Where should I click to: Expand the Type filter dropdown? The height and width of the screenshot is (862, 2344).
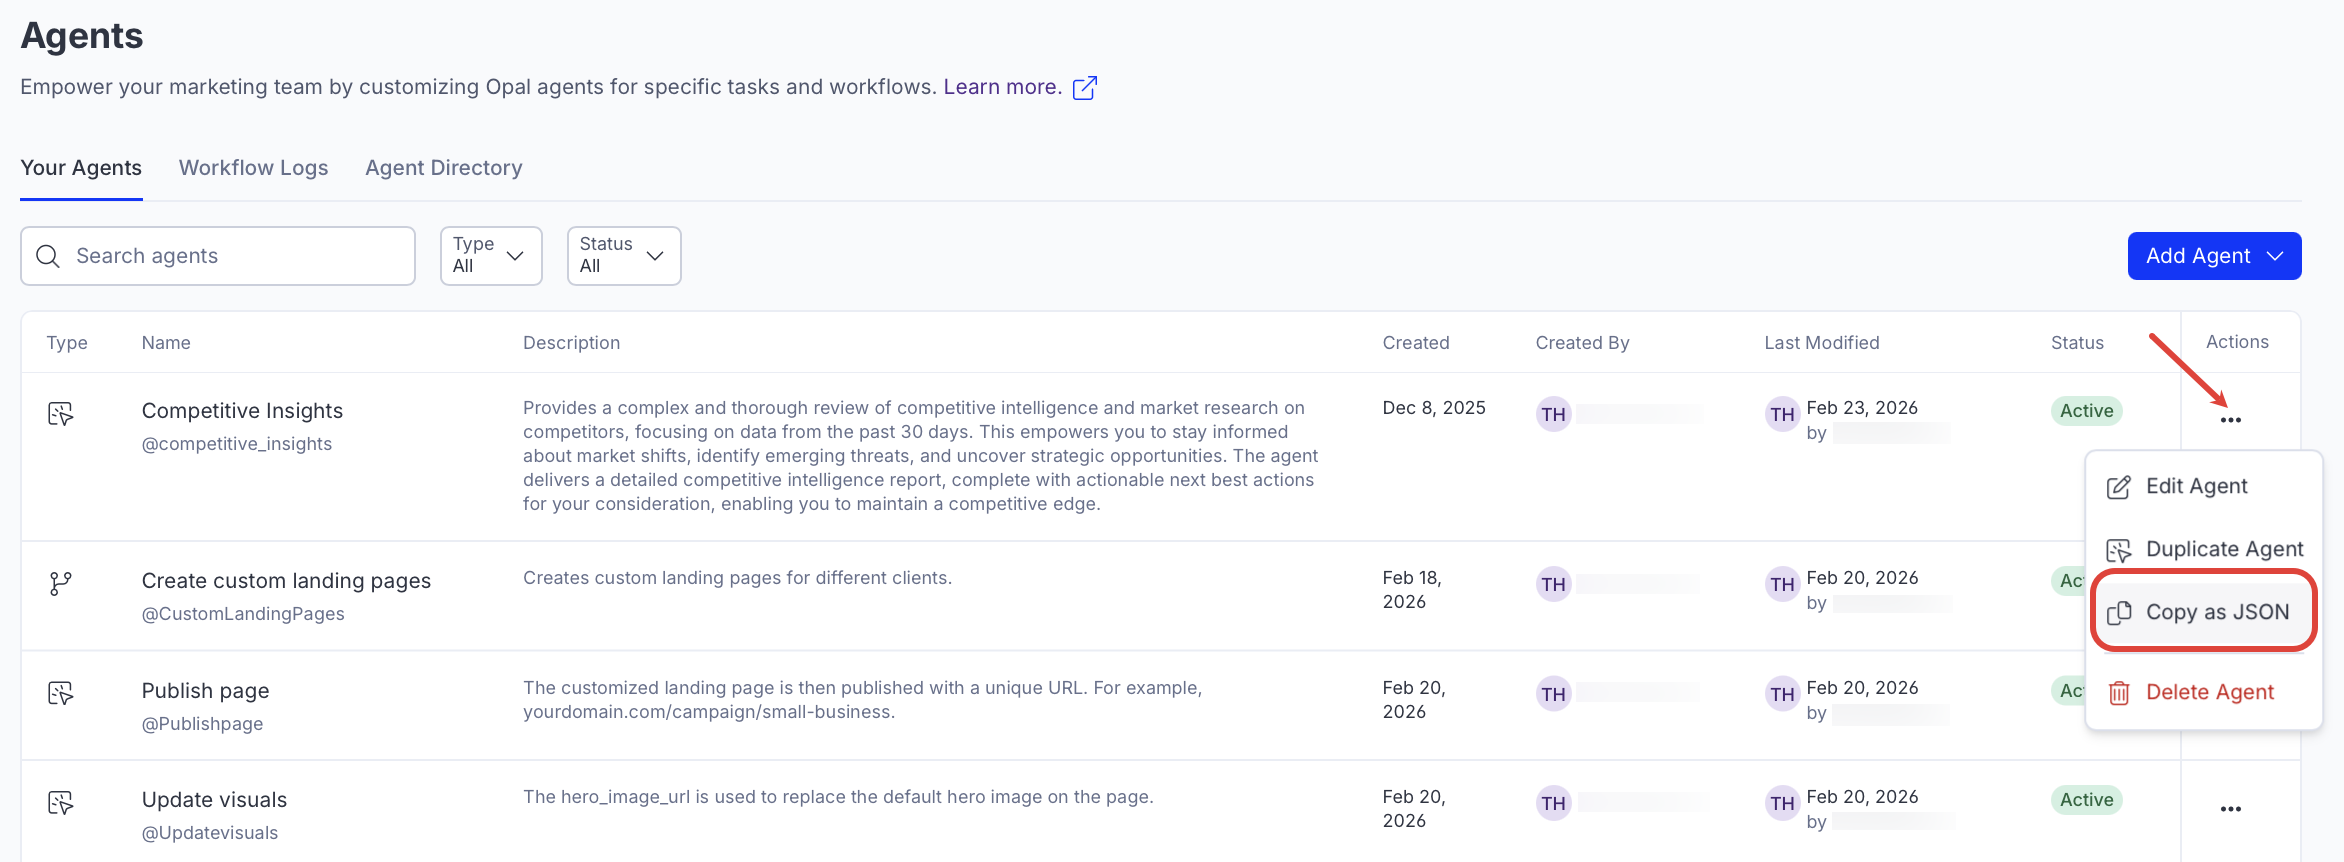coord(491,256)
